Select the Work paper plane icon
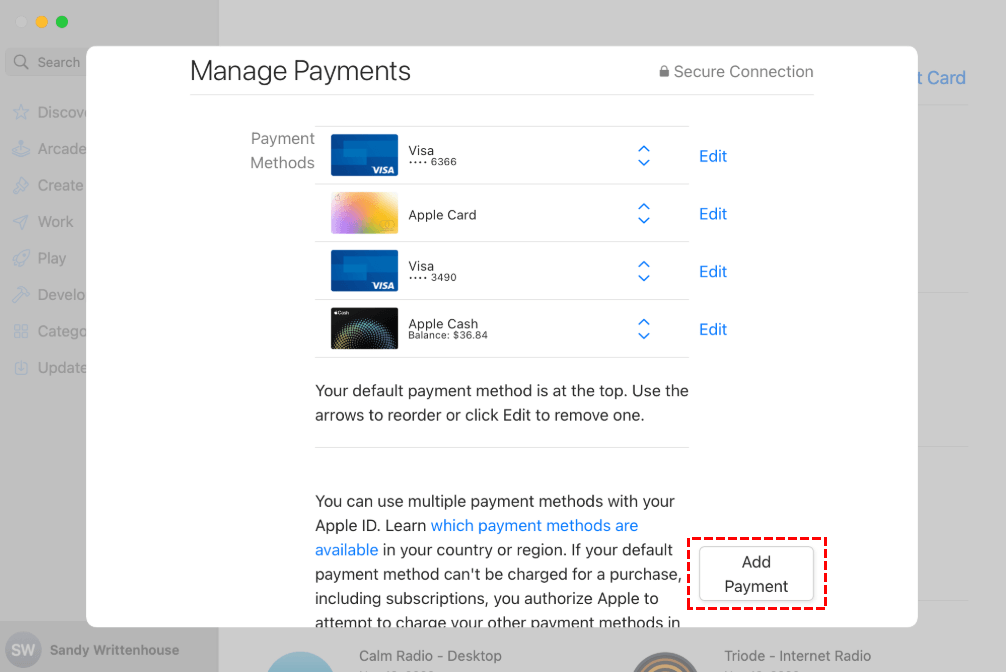The width and height of the screenshot is (1006, 672). (21, 222)
